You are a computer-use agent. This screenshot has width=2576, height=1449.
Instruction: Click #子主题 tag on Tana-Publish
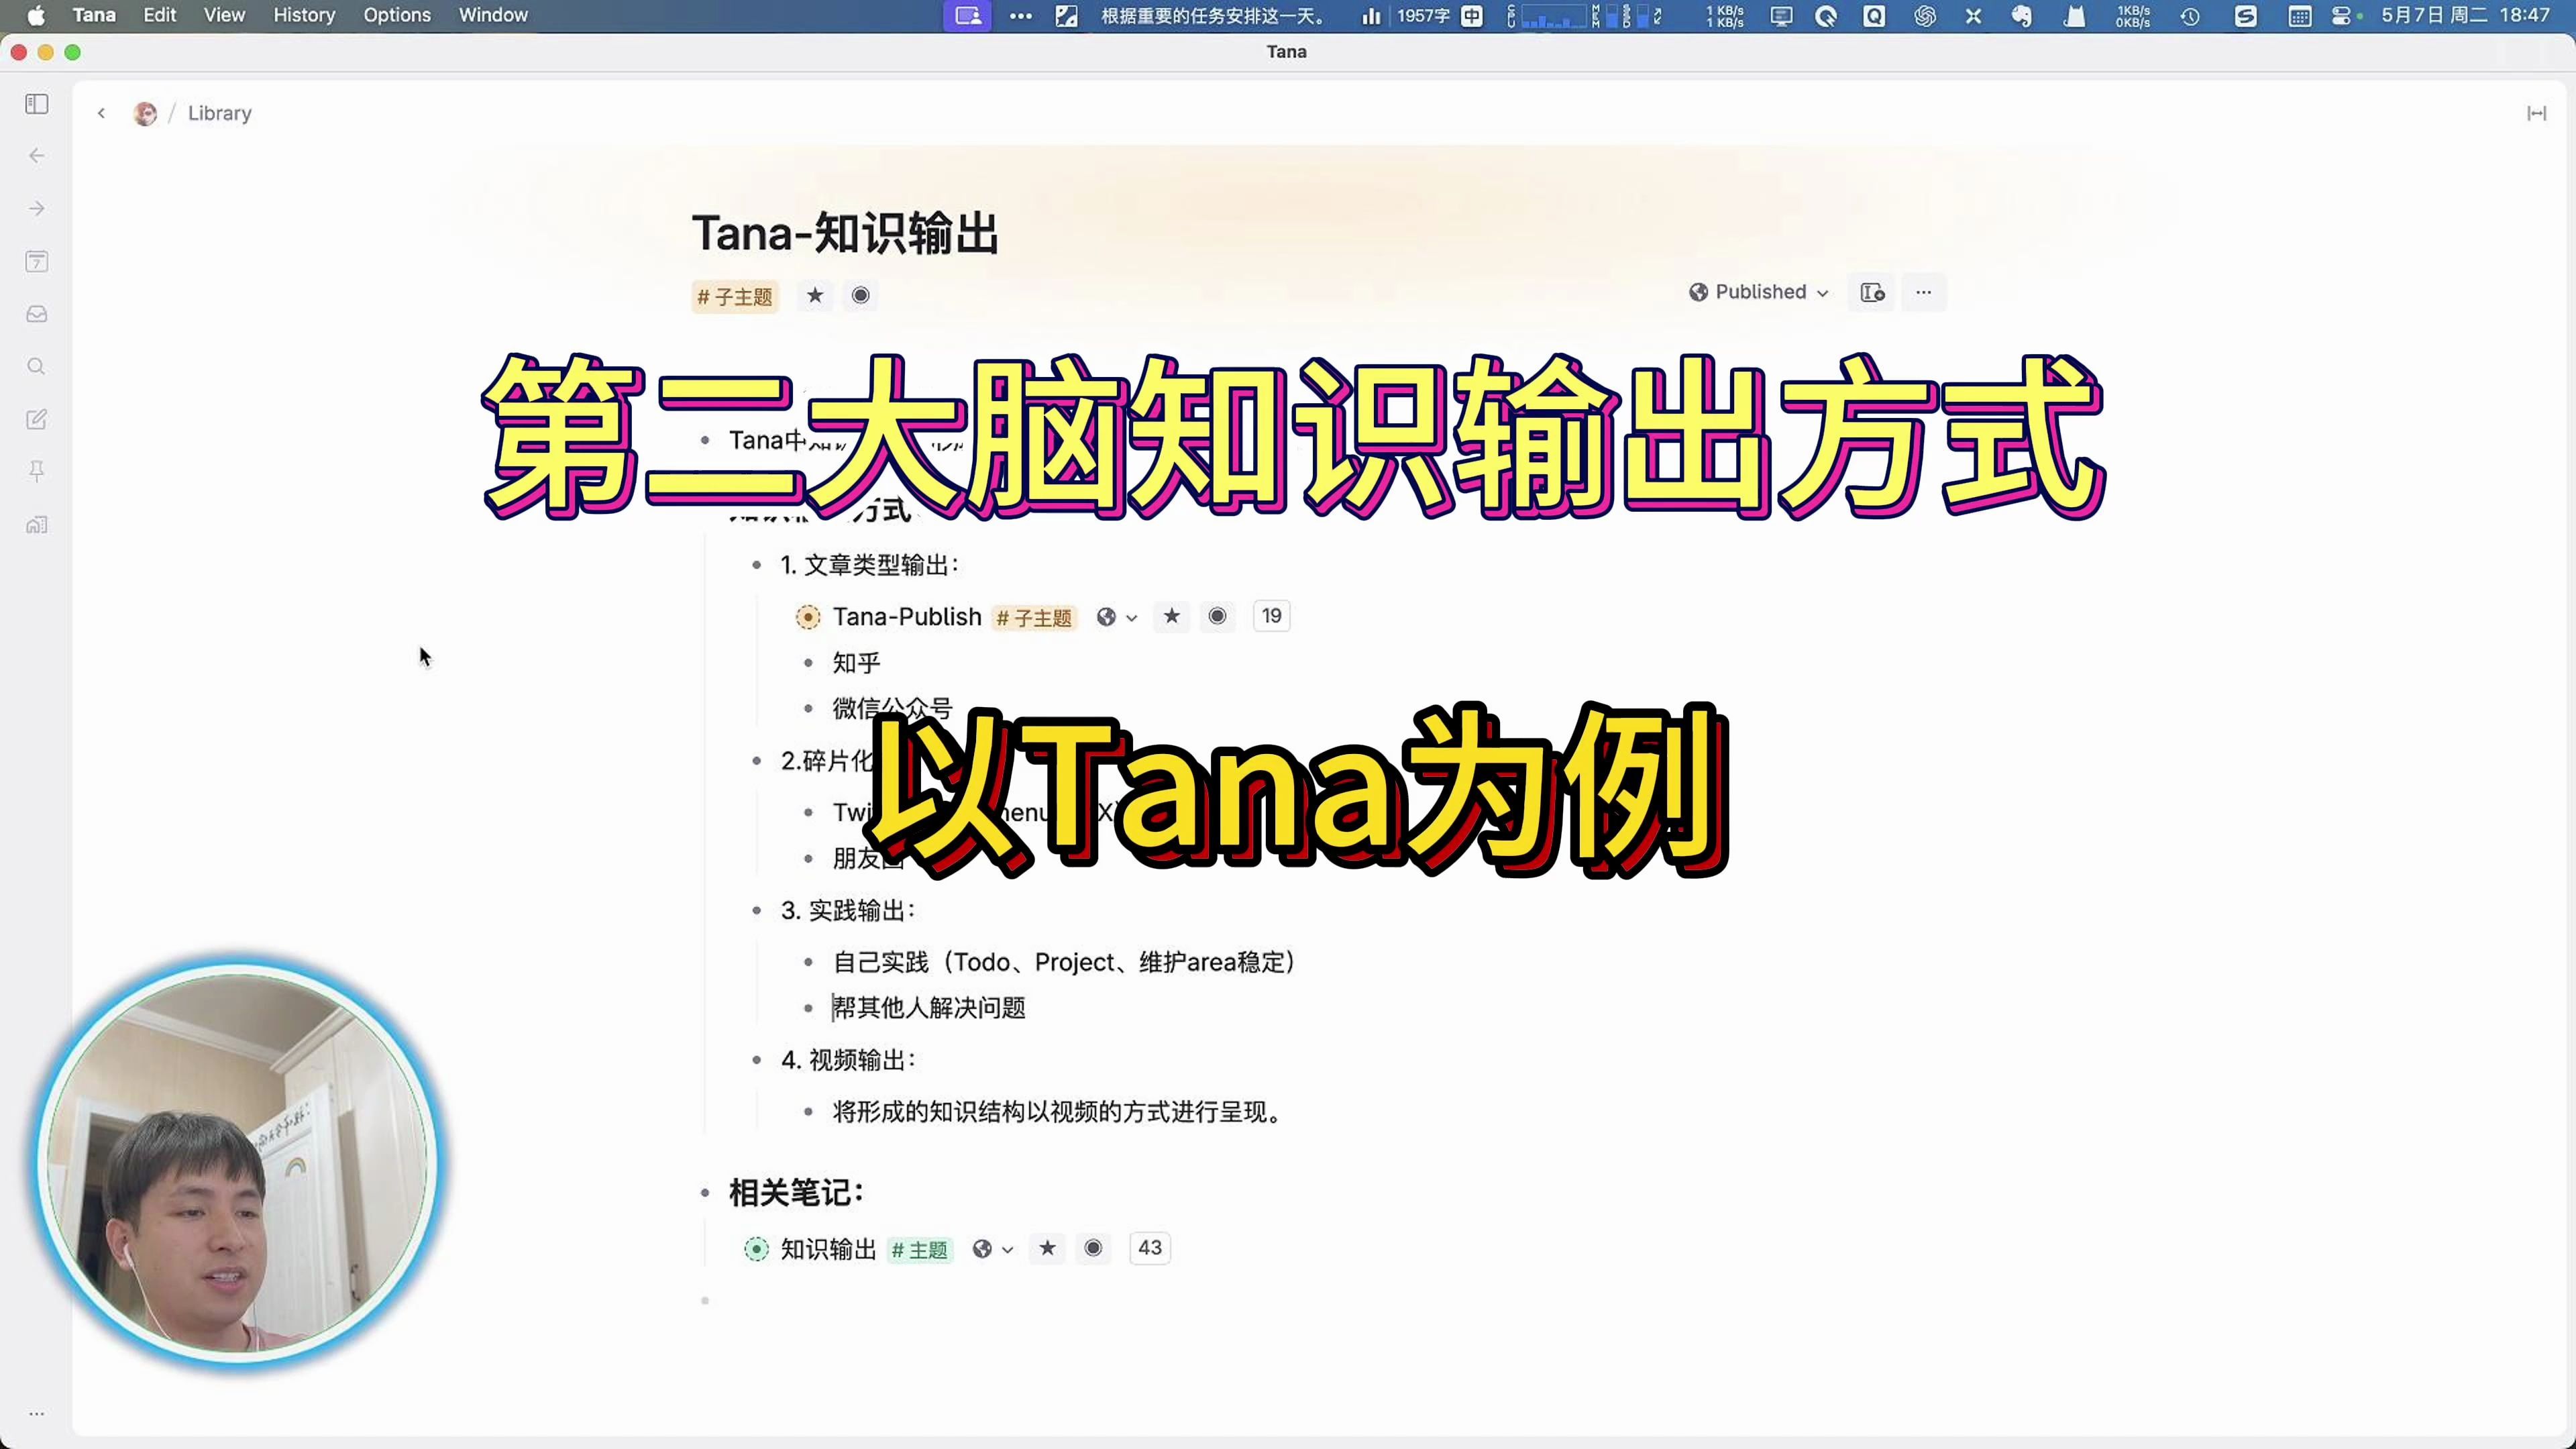(x=1034, y=618)
